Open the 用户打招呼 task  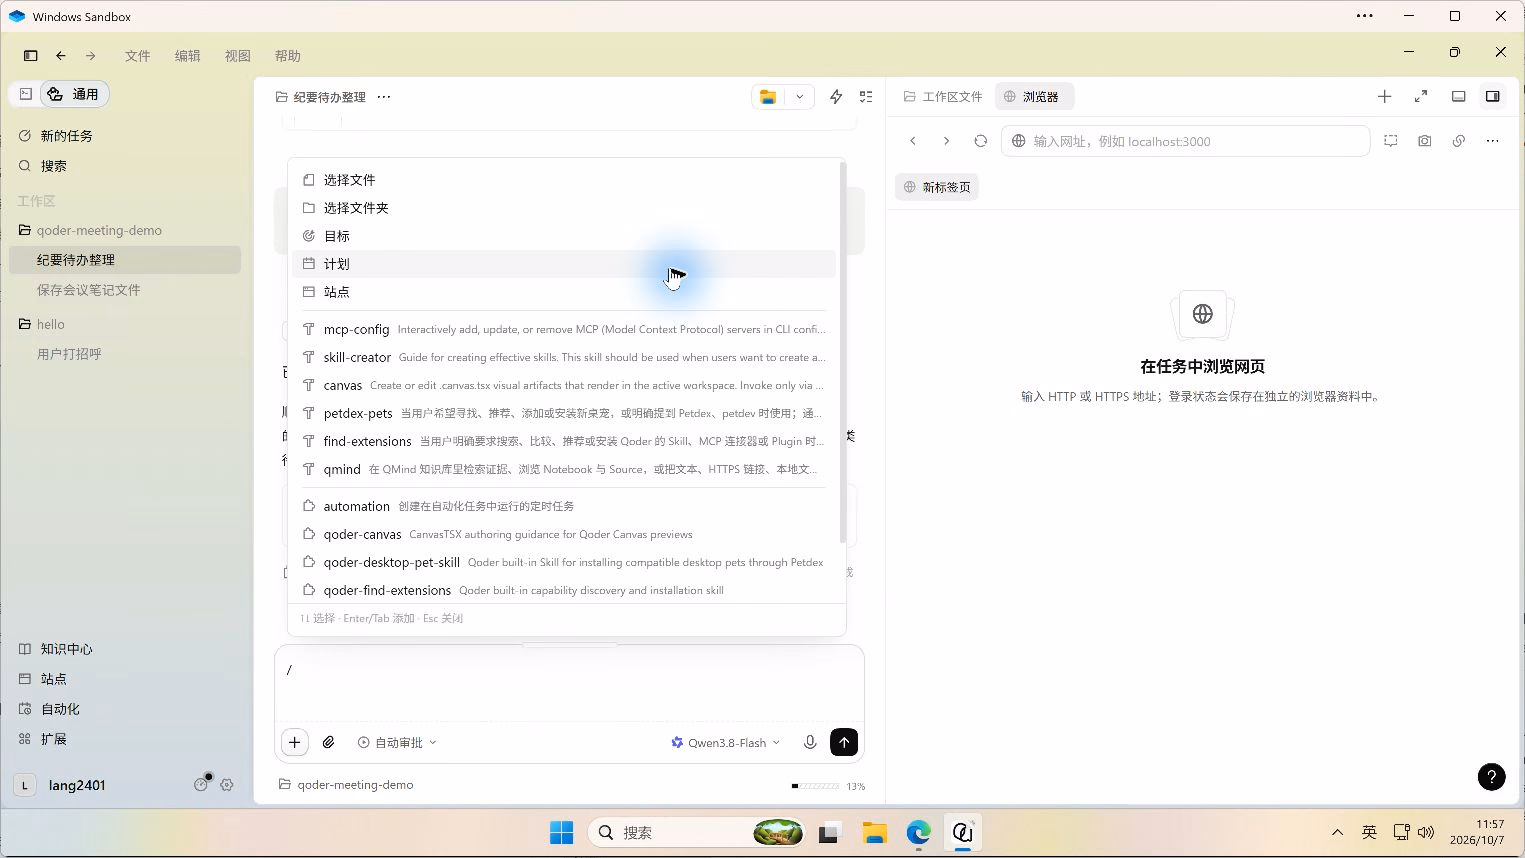coord(125,354)
